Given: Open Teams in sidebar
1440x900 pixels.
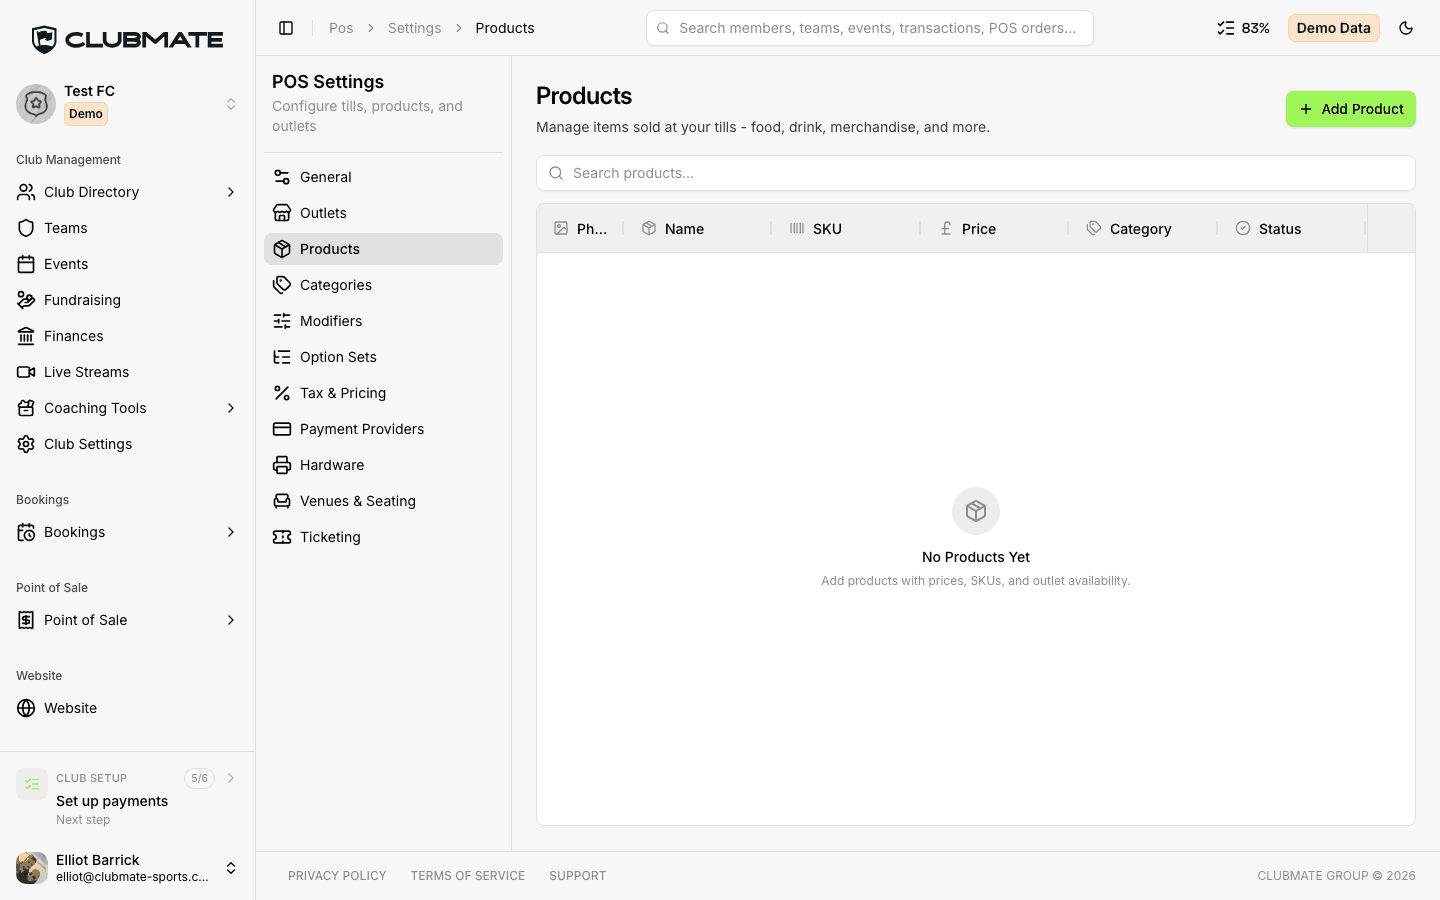Looking at the screenshot, I should click(128, 228).
